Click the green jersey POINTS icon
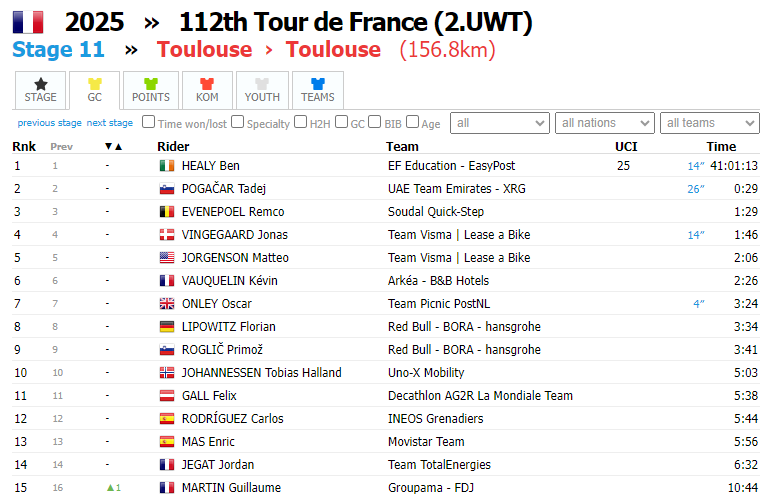772x497 pixels. pos(151,84)
